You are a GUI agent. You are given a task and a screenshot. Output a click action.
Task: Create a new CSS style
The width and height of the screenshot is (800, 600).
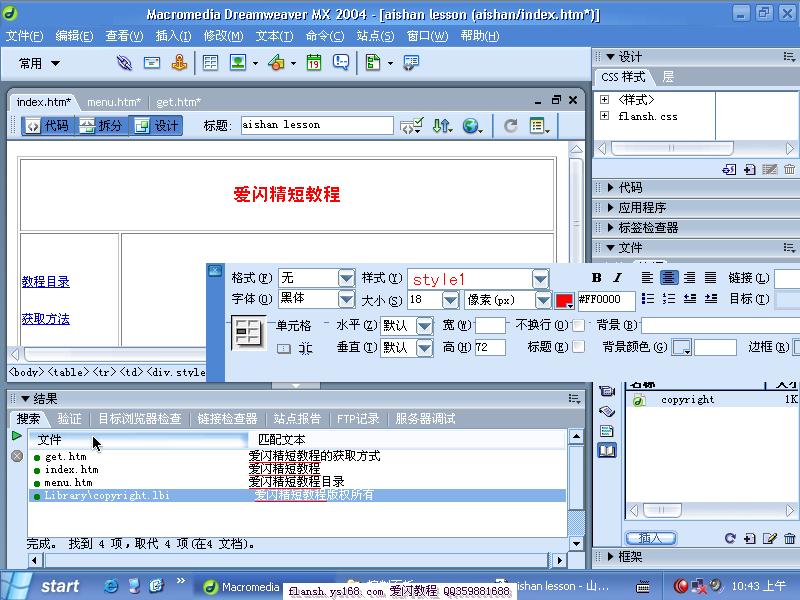click(749, 169)
